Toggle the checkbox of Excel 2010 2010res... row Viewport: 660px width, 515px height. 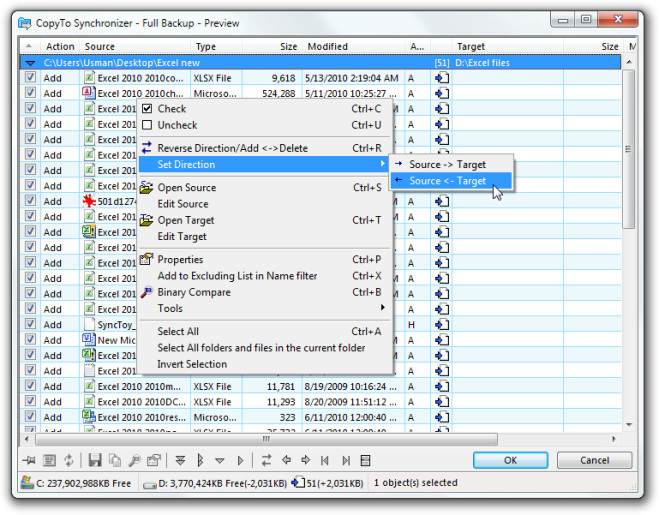(x=30, y=416)
